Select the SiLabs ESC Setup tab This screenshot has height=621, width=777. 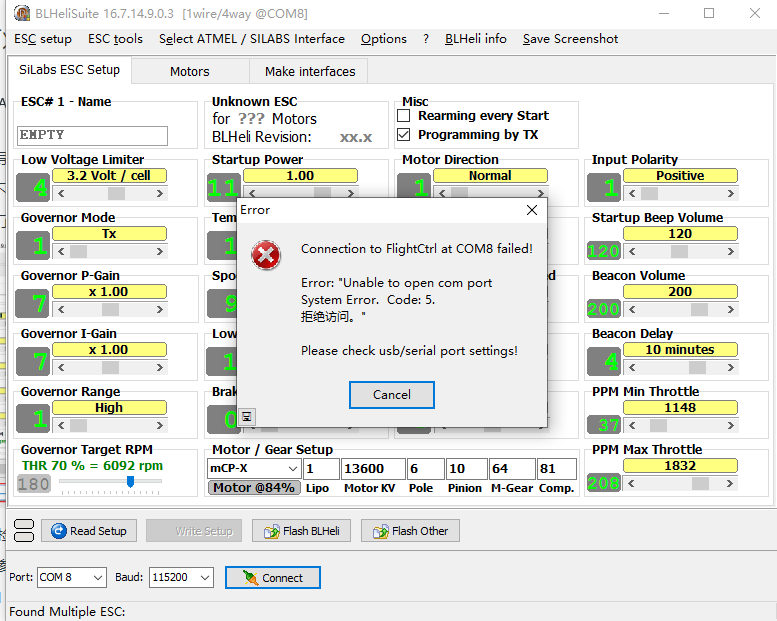[x=69, y=70]
